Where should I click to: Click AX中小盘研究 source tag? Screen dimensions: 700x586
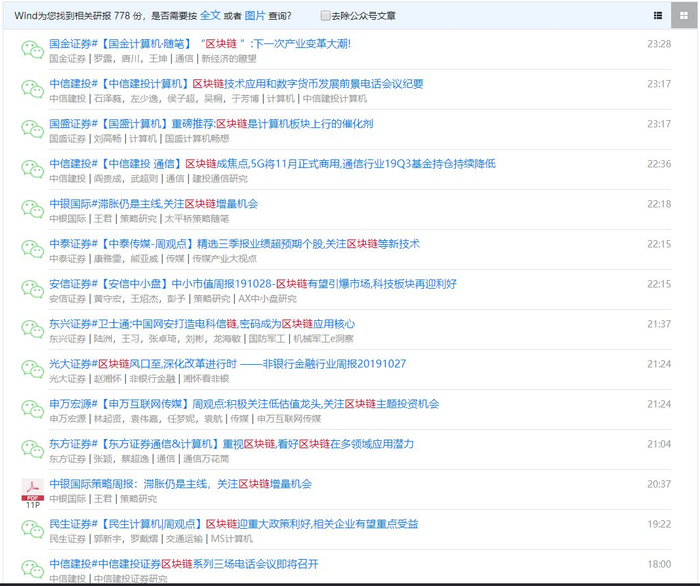click(x=267, y=299)
